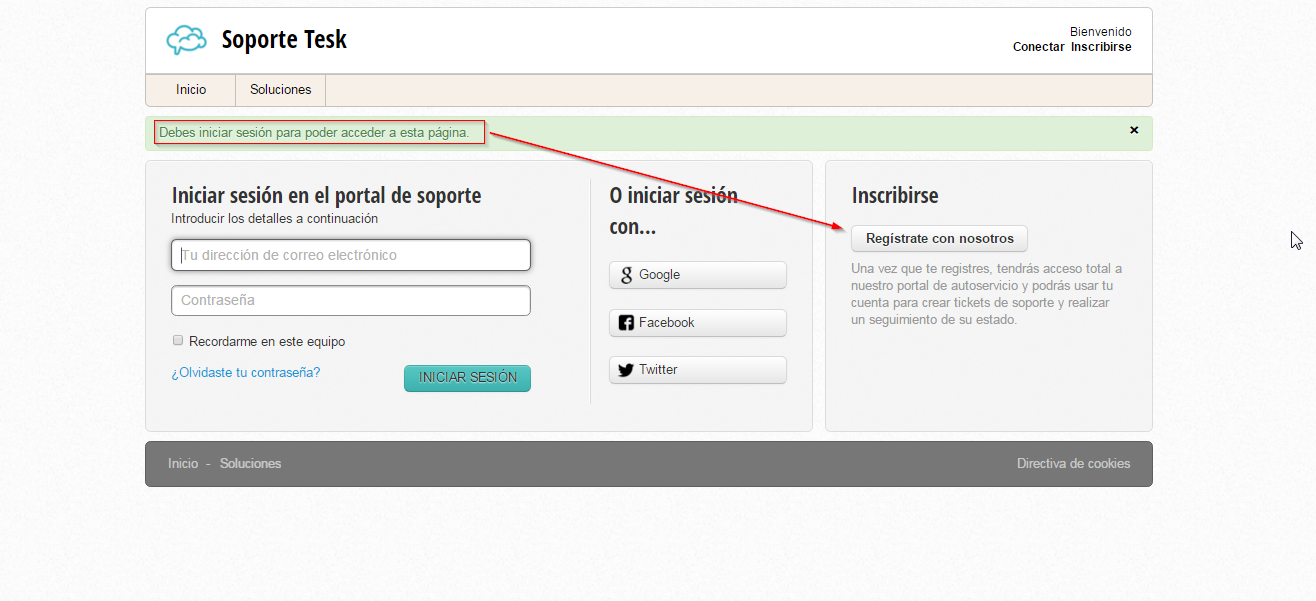This screenshot has height=601, width=1316.
Task: Click the Inscribirse heading in the right panel
Action: tap(895, 196)
